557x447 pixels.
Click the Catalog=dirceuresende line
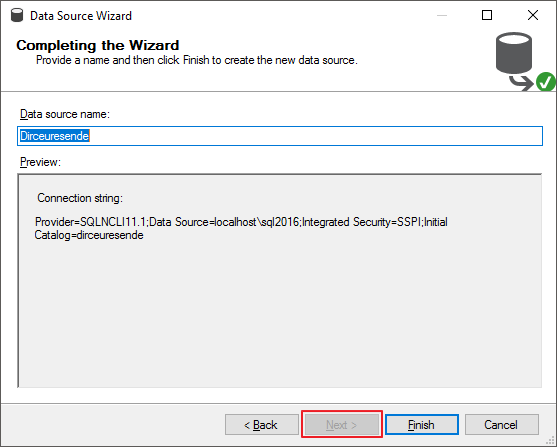click(89, 235)
